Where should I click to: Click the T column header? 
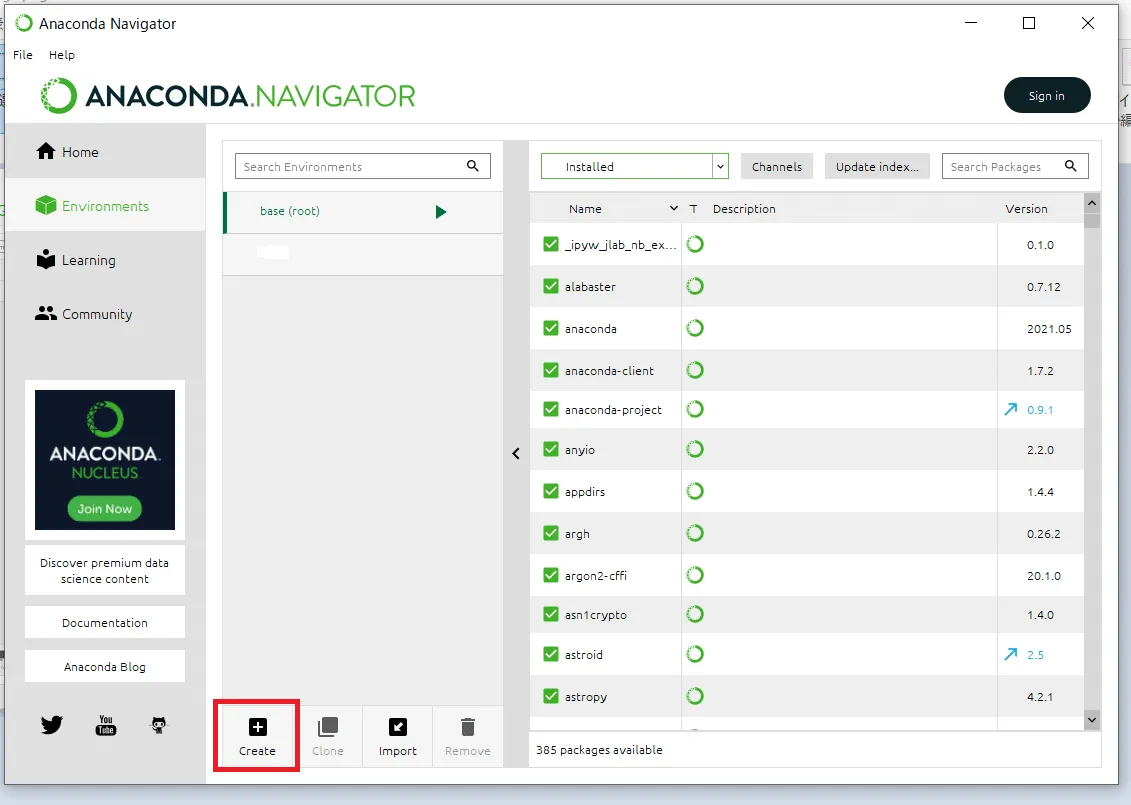pos(693,208)
